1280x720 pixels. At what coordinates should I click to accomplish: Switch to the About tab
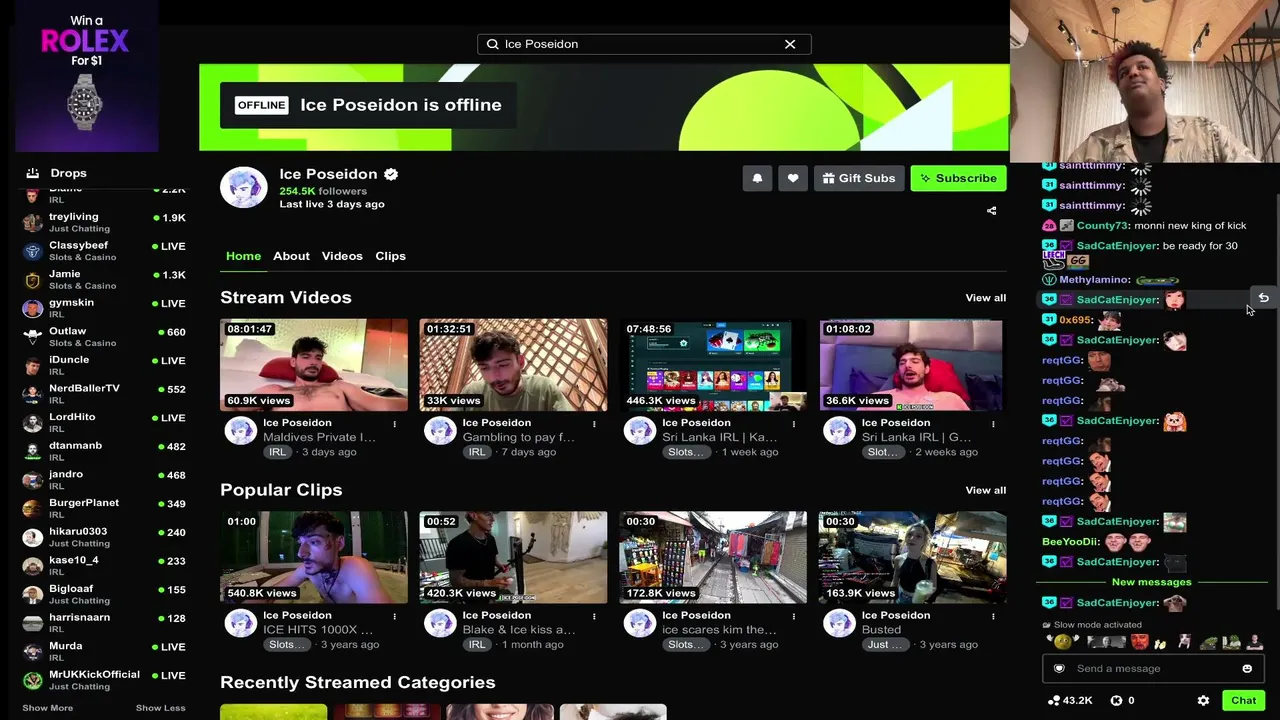click(291, 256)
